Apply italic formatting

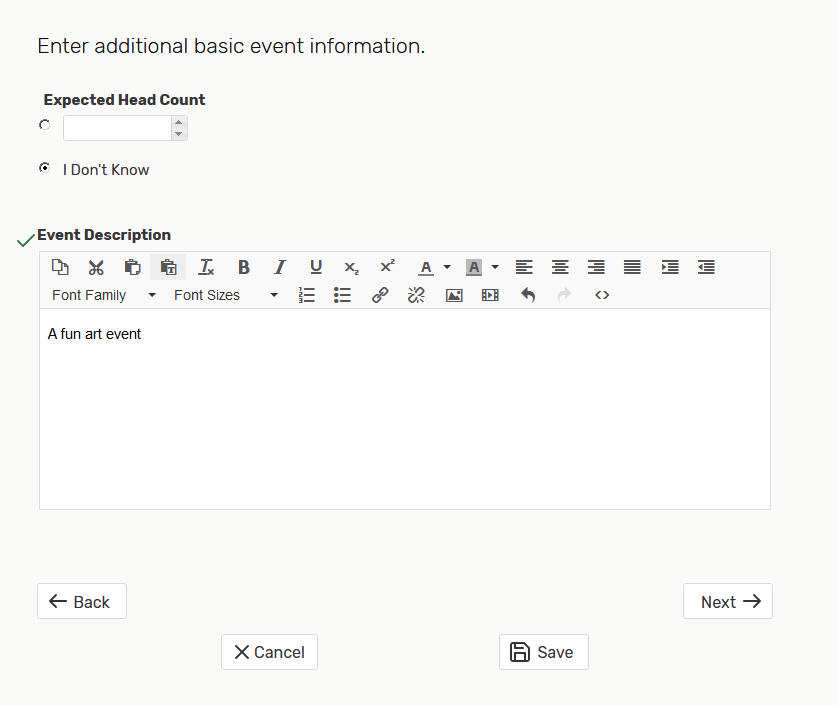[x=280, y=267]
